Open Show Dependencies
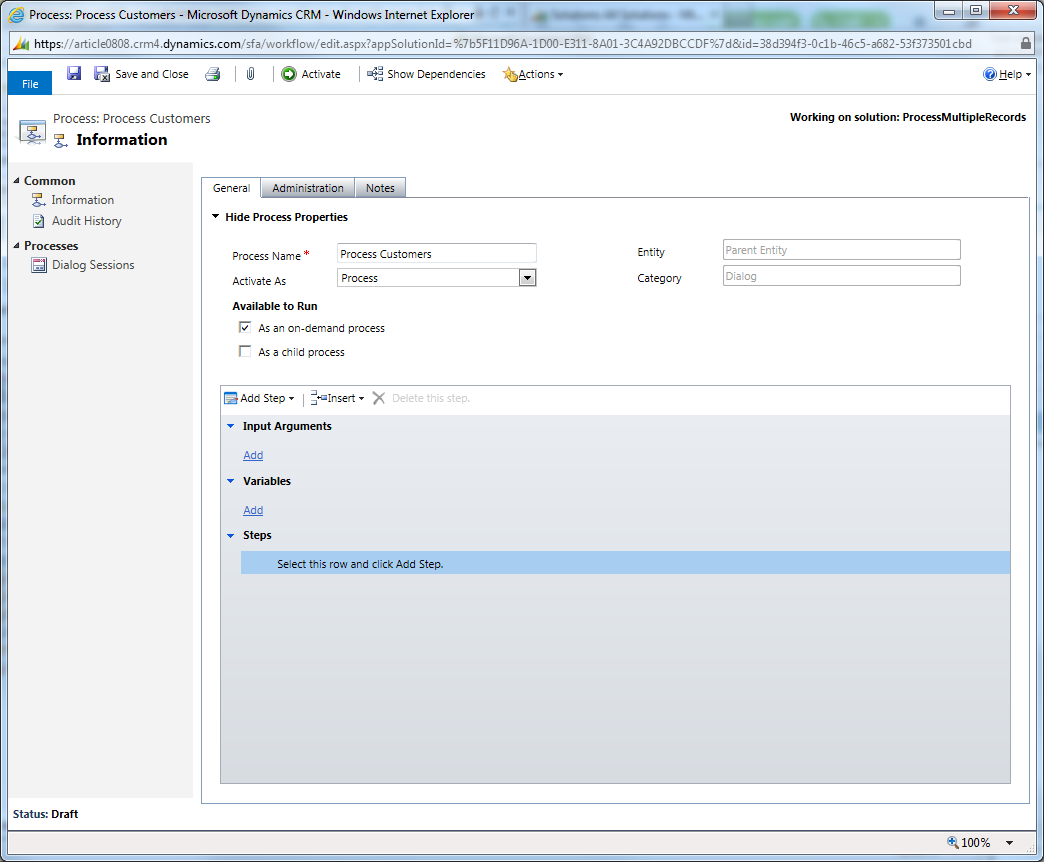1044x862 pixels. [x=426, y=74]
